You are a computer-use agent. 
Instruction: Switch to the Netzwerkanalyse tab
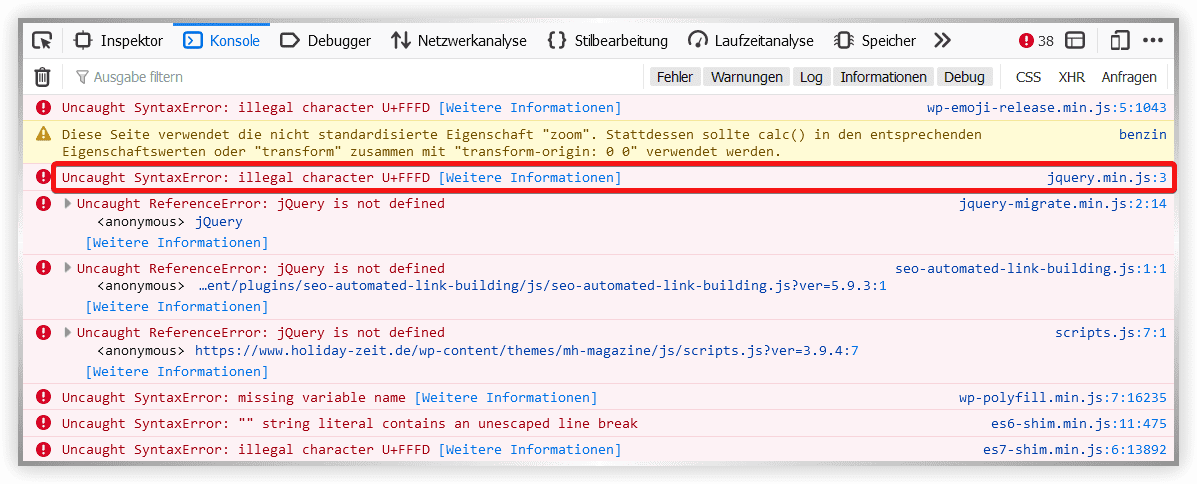459,41
